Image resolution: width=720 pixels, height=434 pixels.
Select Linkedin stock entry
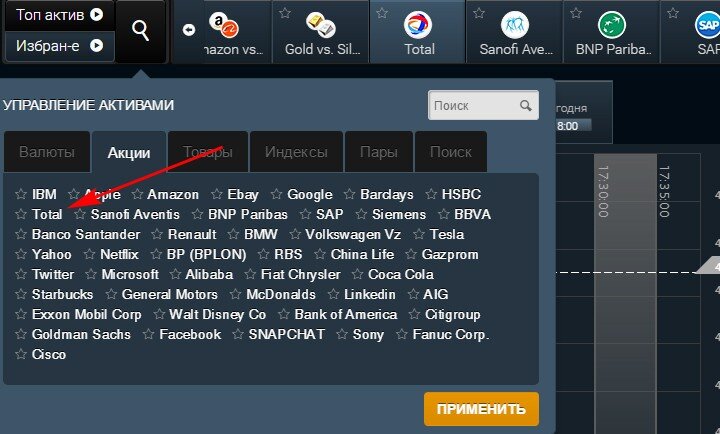tap(370, 294)
